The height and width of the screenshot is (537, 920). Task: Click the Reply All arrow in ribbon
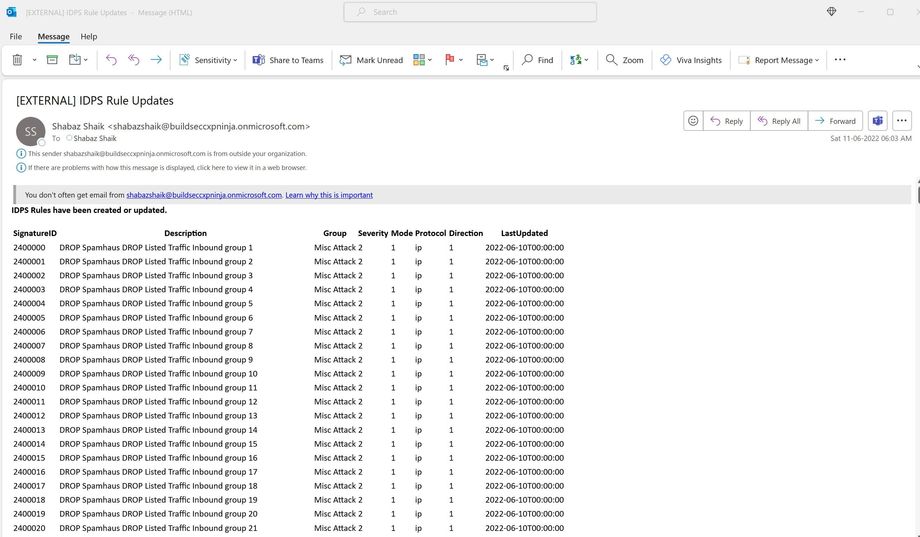pos(134,60)
